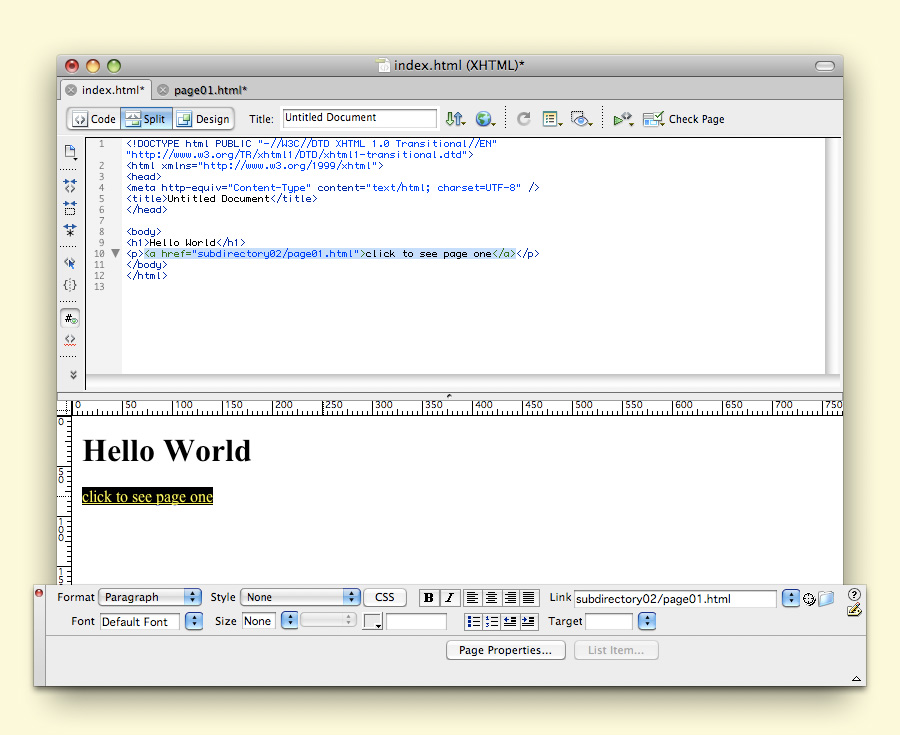The height and width of the screenshot is (735, 900).
Task: Click the File Management icon
Action: [455, 119]
